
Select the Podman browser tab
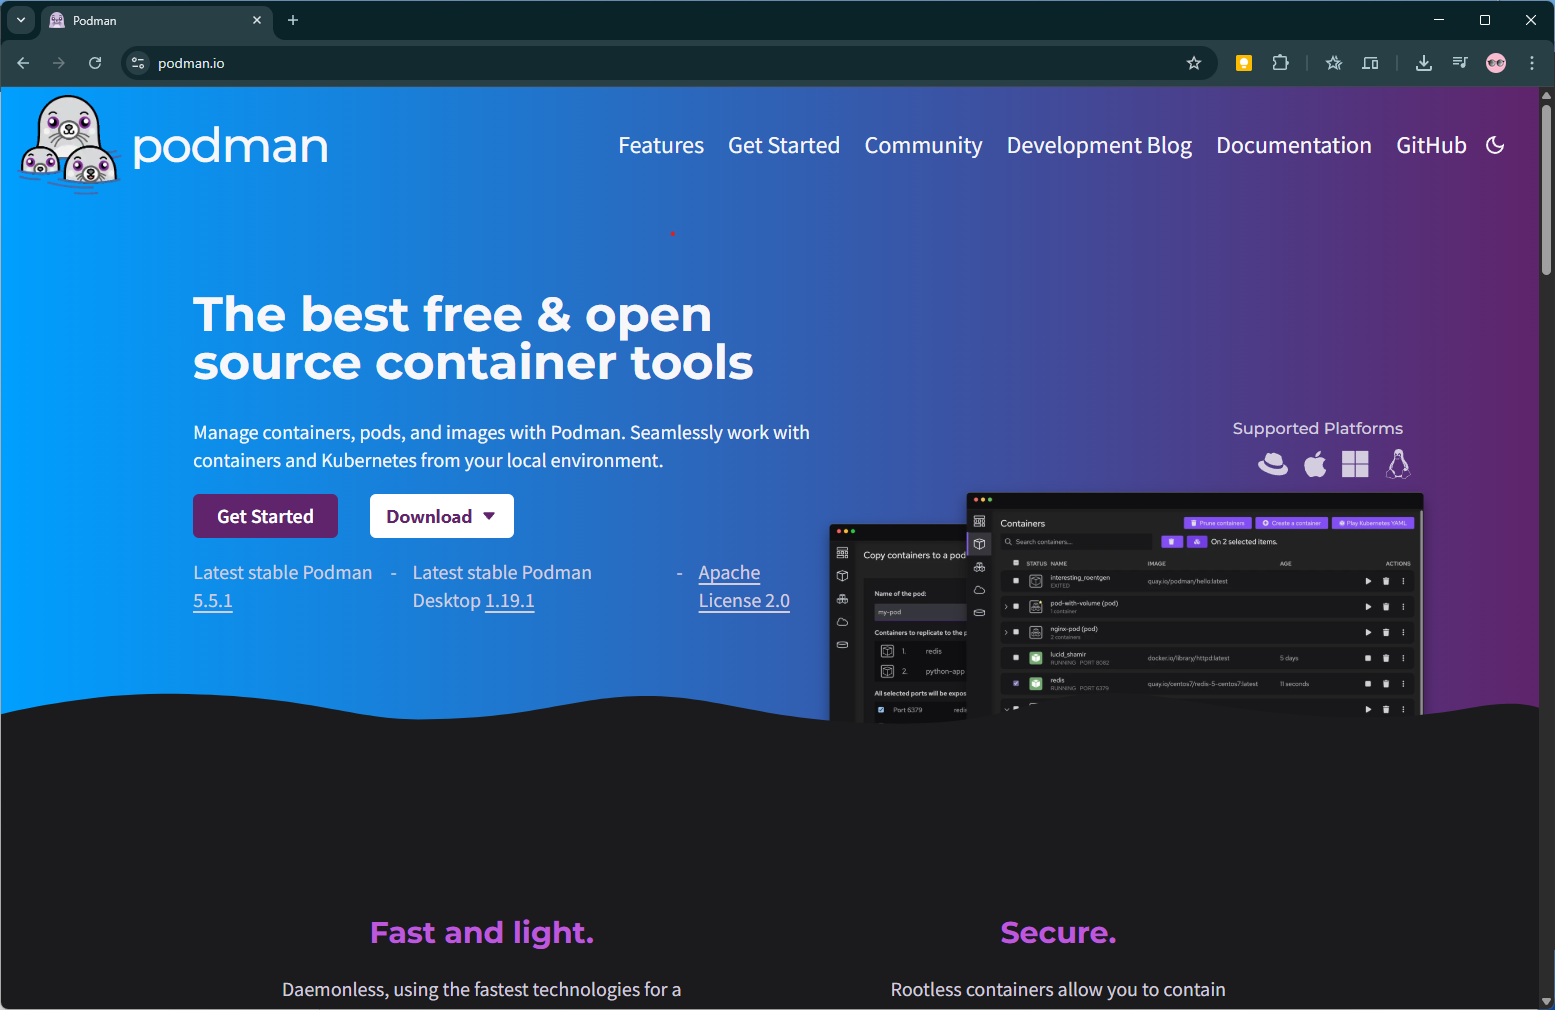[155, 20]
